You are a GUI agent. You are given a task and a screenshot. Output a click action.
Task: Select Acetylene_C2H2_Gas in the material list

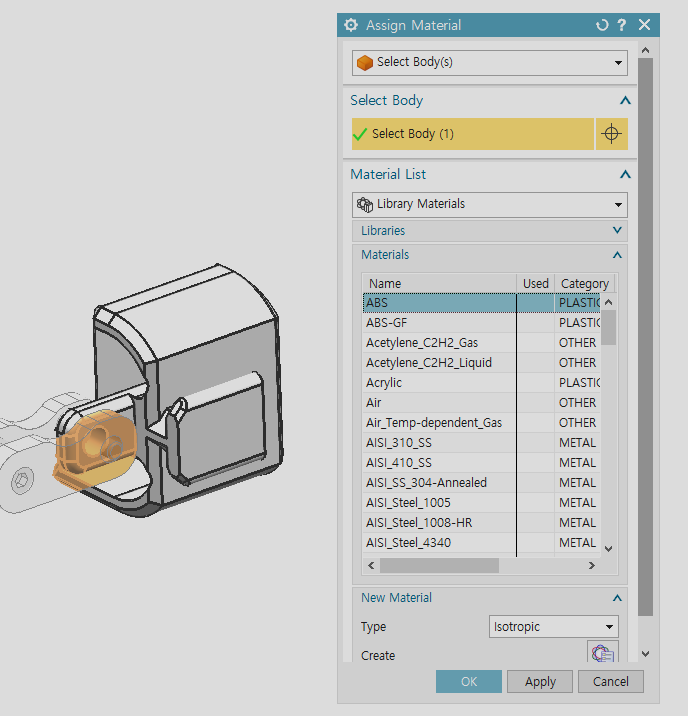coord(481,343)
